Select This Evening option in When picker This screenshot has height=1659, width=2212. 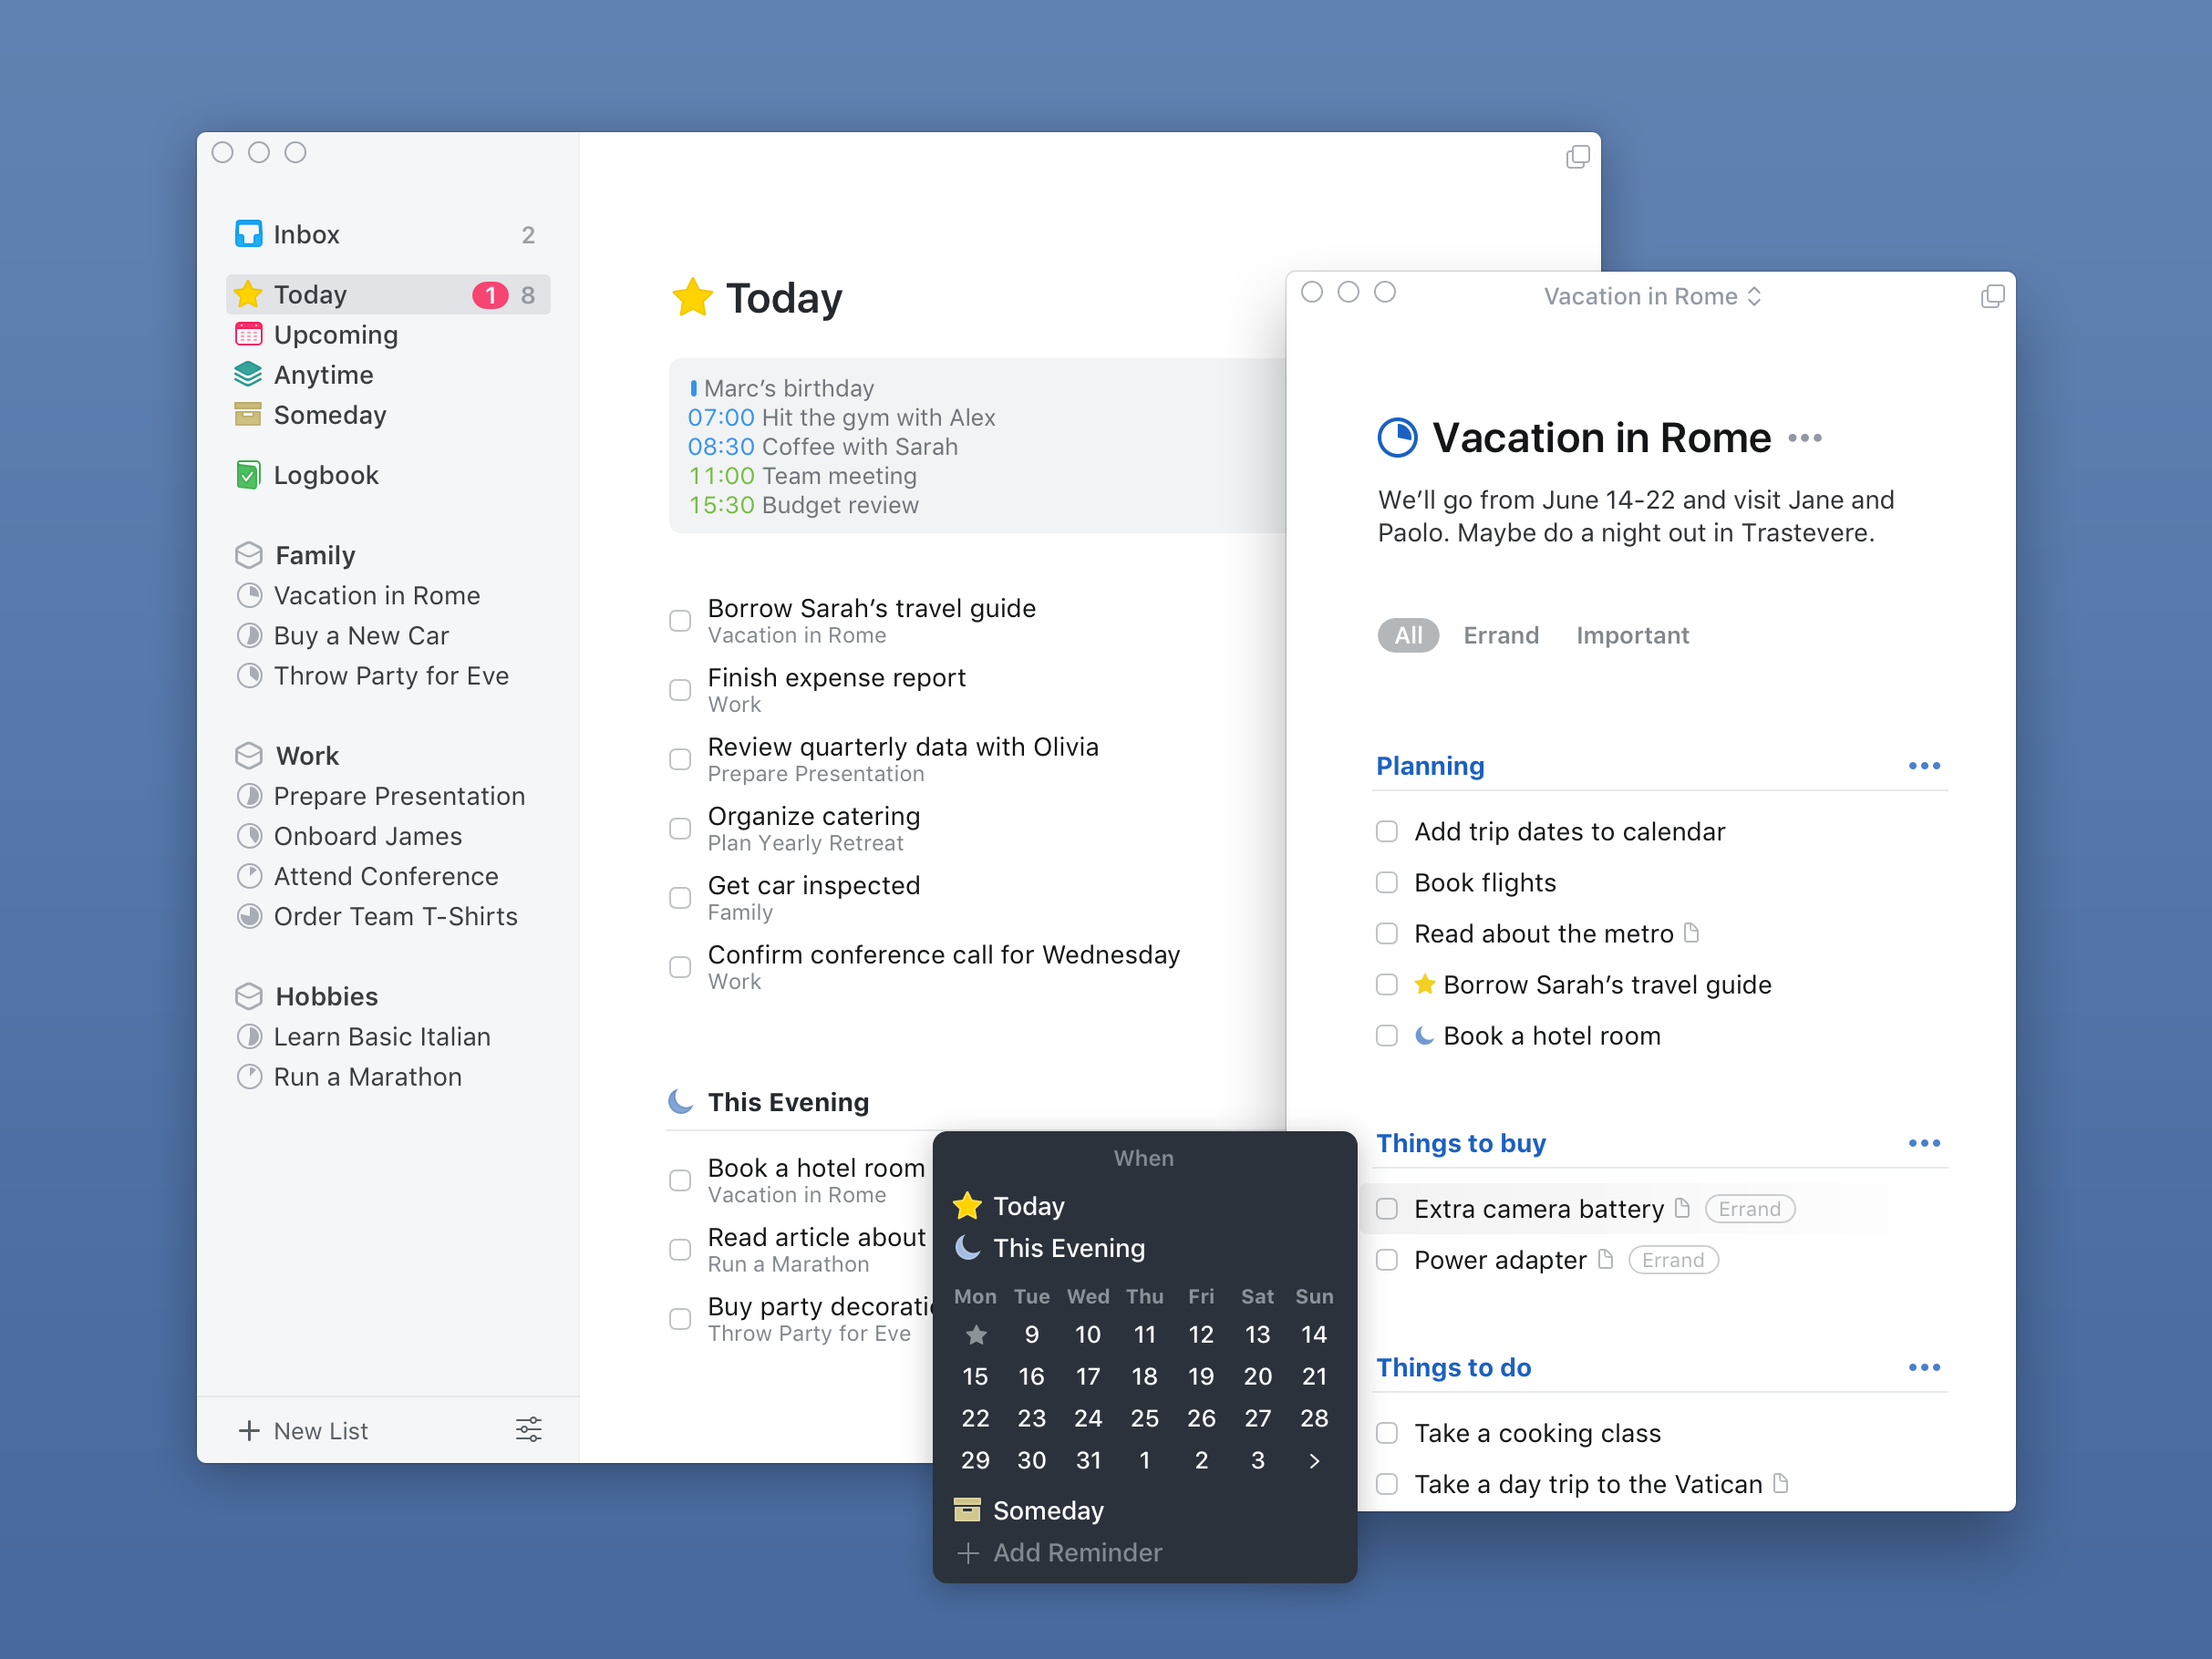tap(1070, 1248)
